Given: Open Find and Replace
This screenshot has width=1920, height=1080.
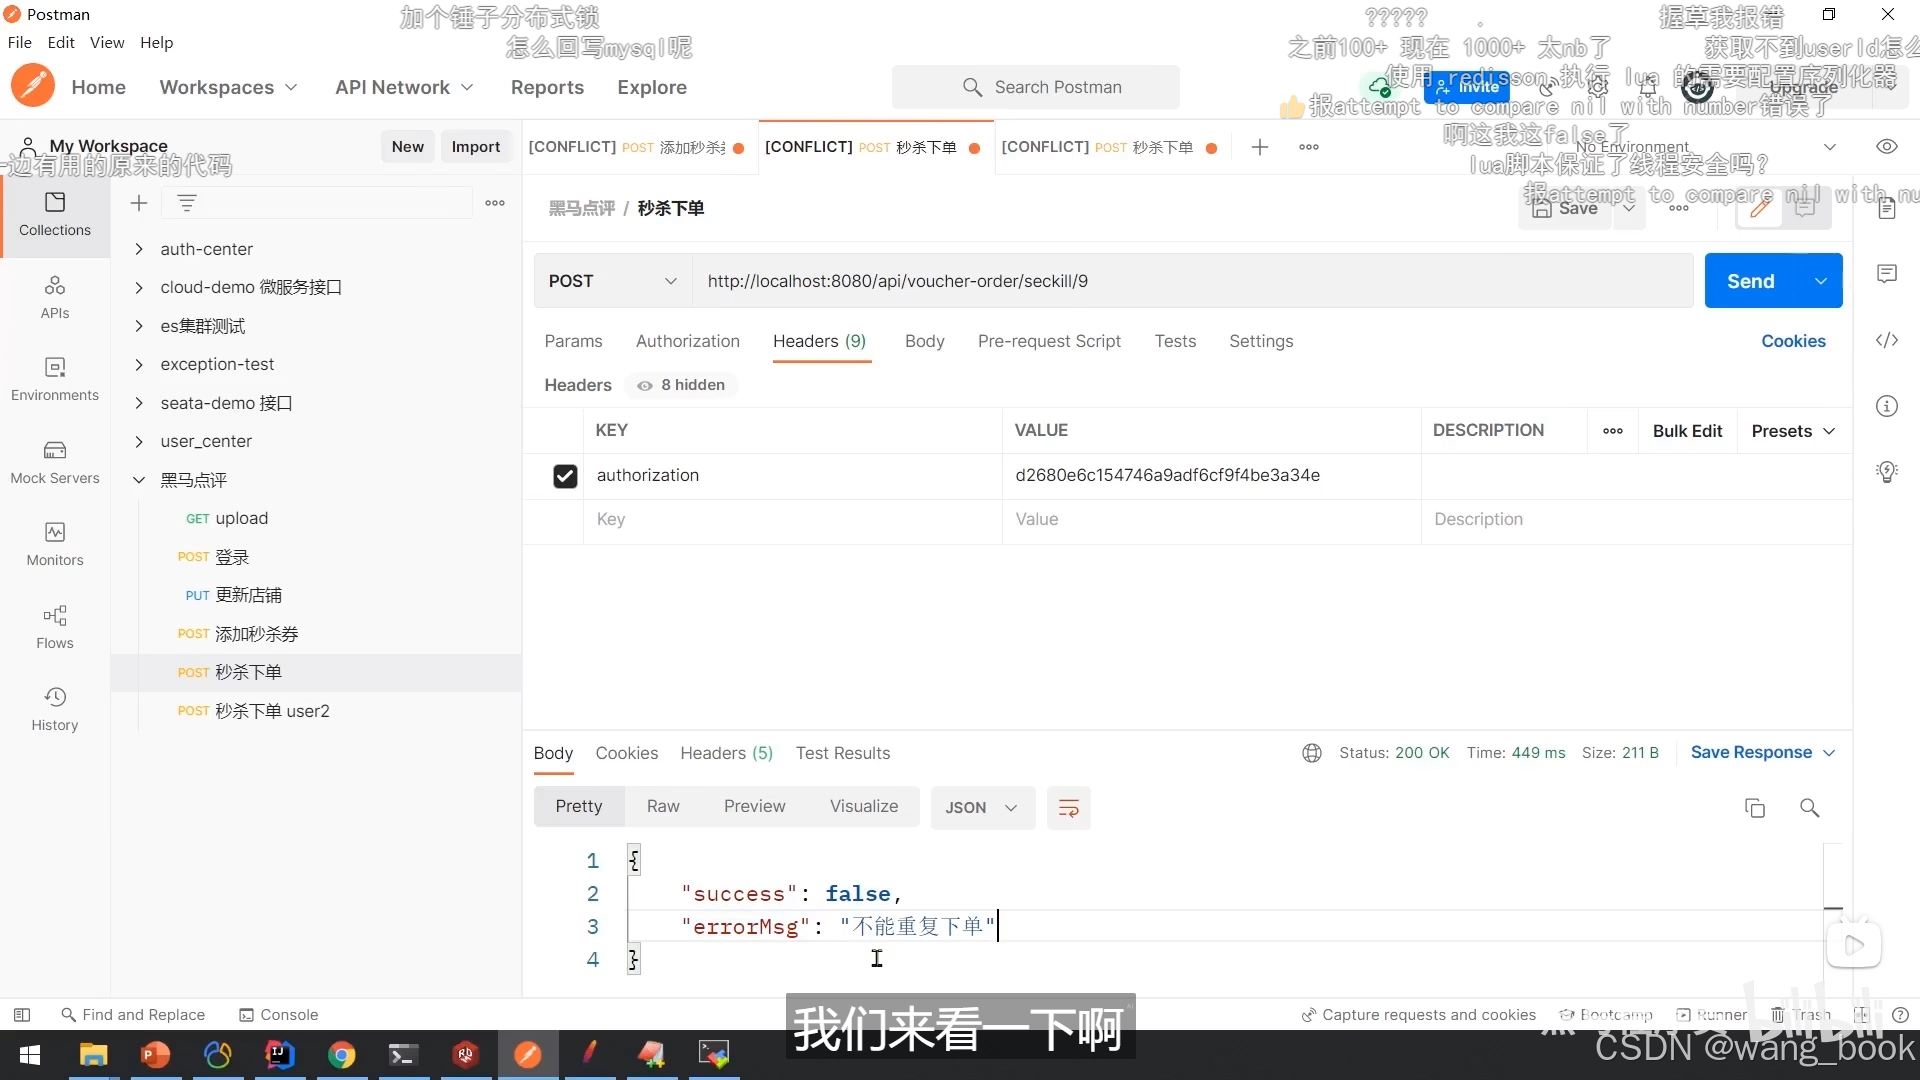Looking at the screenshot, I should click(133, 1015).
